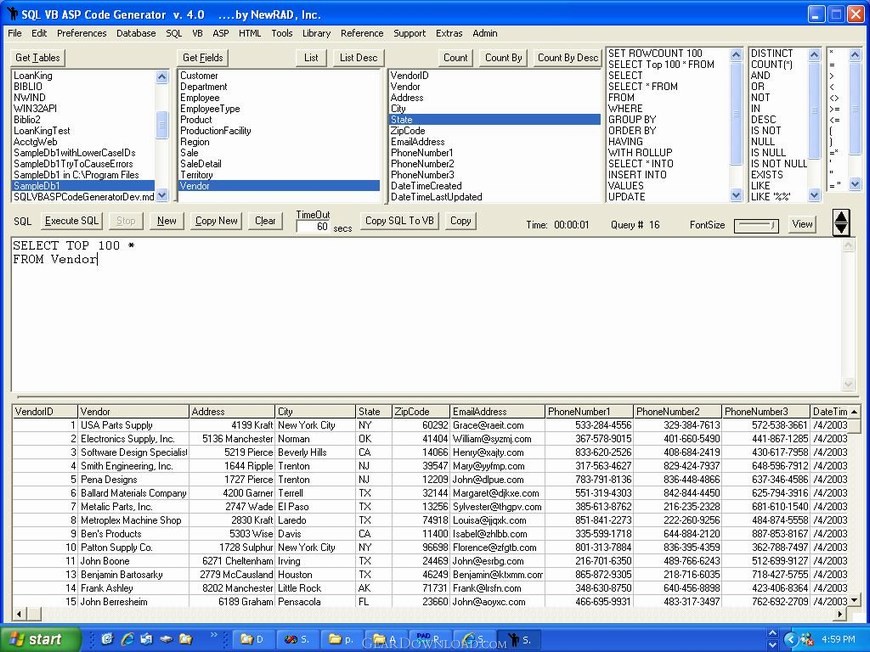The width and height of the screenshot is (870, 652).
Task: Expand the quick launch overflow chevron
Action: [x=214, y=635]
